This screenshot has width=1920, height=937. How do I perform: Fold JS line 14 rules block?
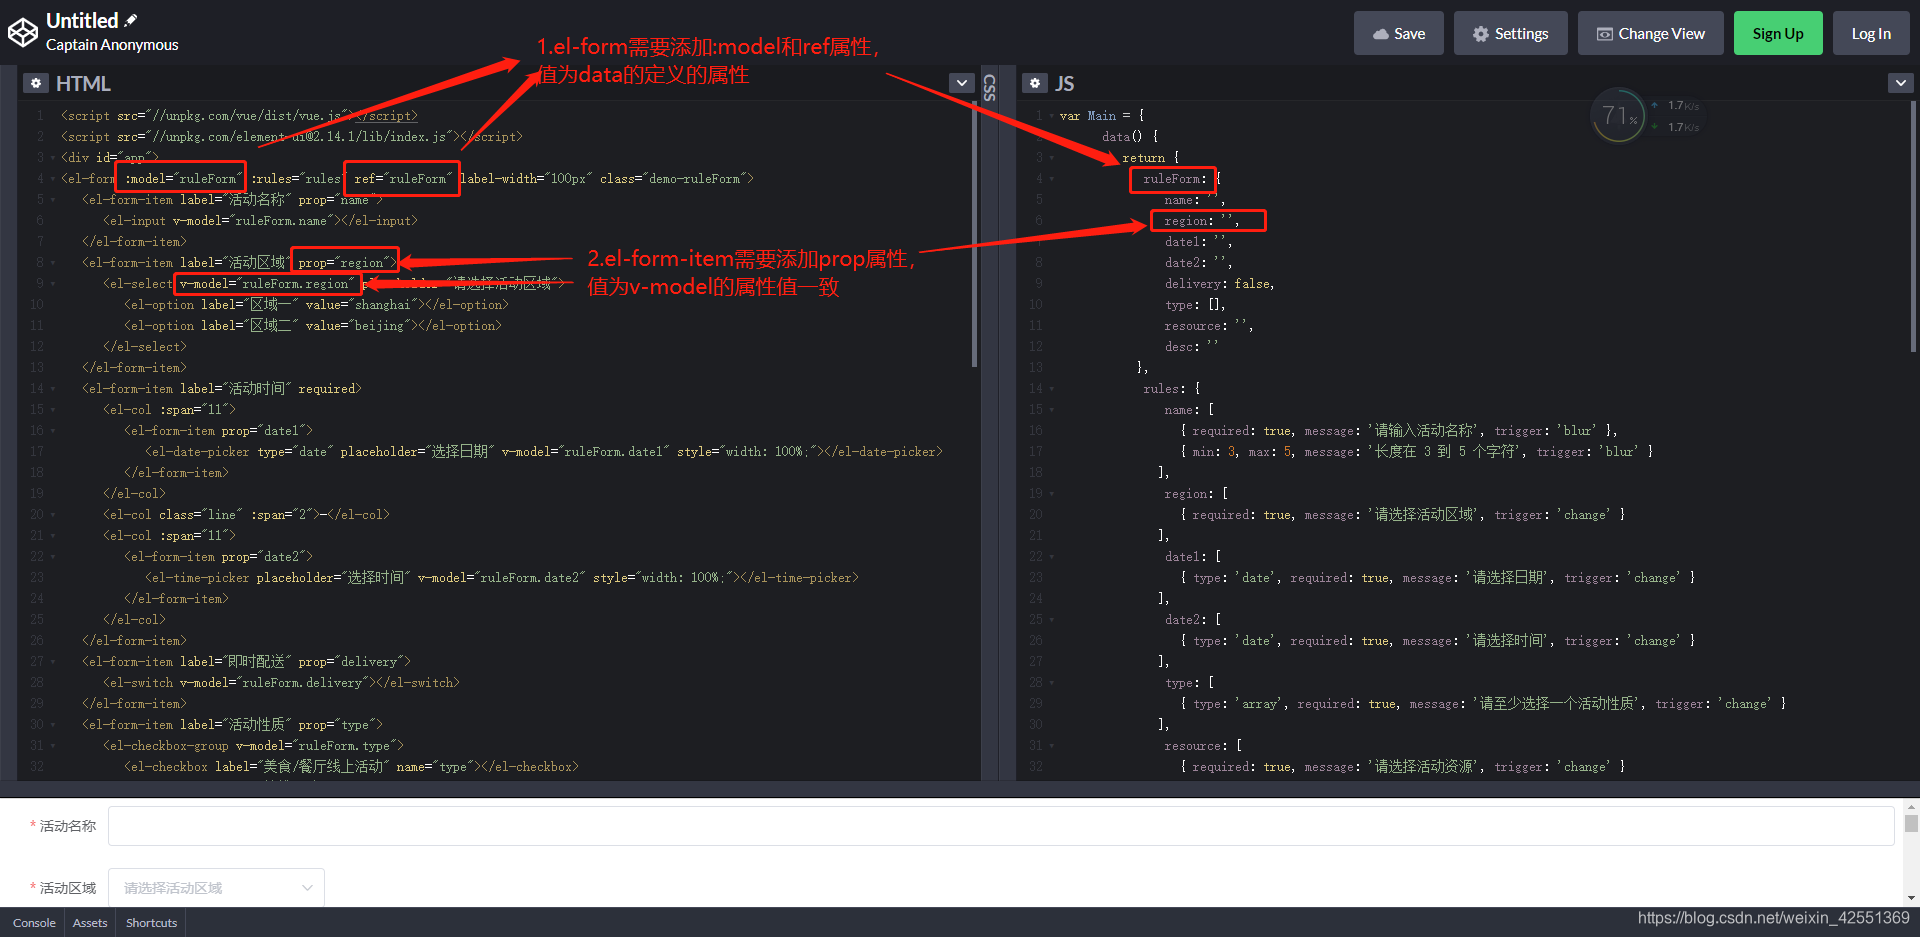tap(1051, 389)
